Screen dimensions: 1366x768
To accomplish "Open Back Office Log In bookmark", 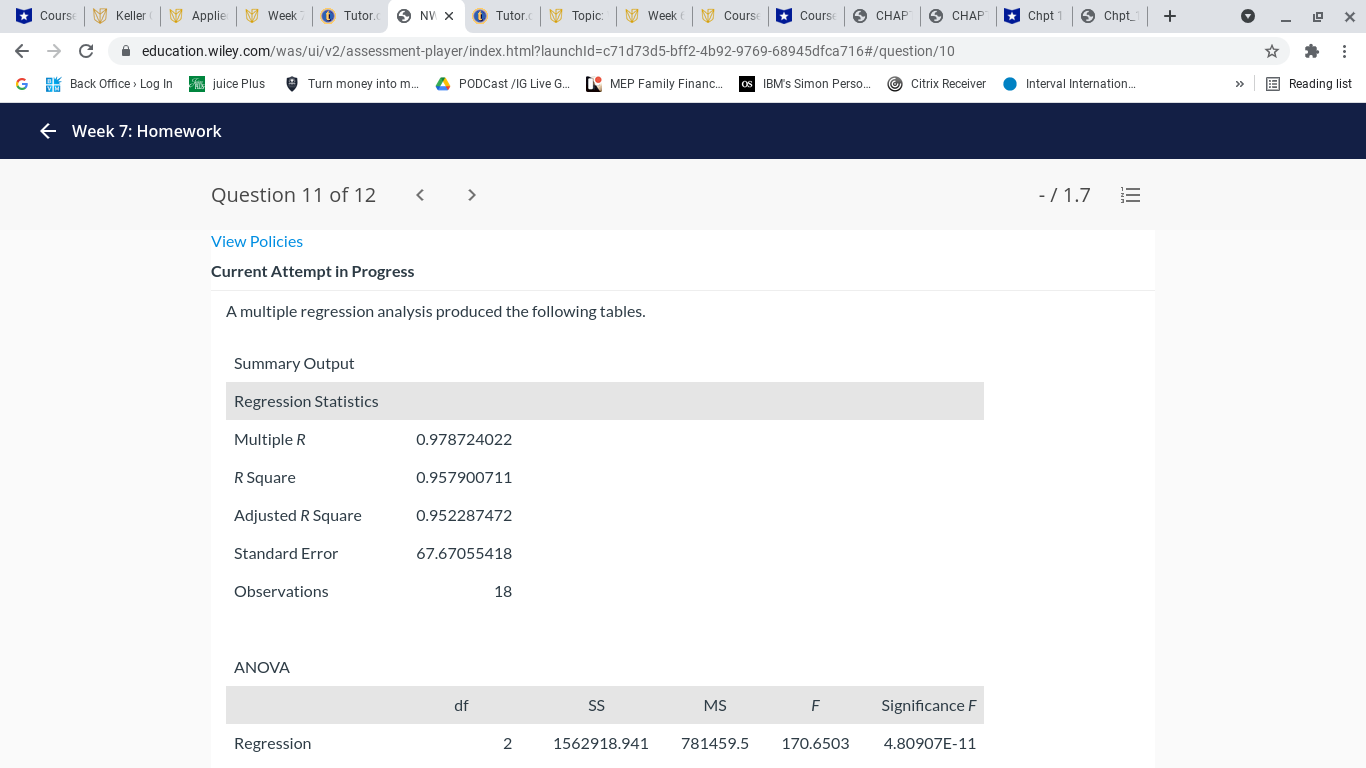I will click(x=109, y=84).
